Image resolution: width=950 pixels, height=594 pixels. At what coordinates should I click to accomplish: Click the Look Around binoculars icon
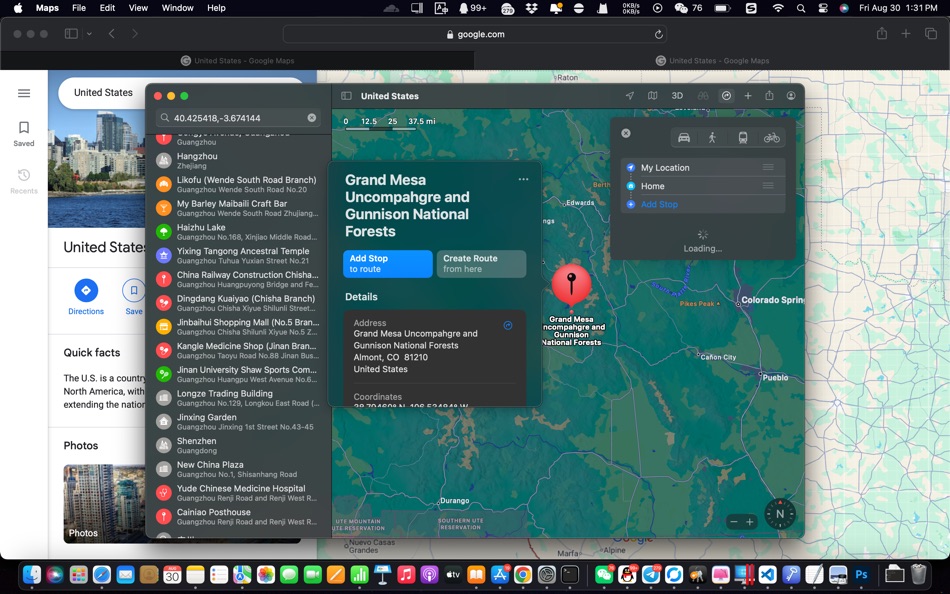pos(703,96)
